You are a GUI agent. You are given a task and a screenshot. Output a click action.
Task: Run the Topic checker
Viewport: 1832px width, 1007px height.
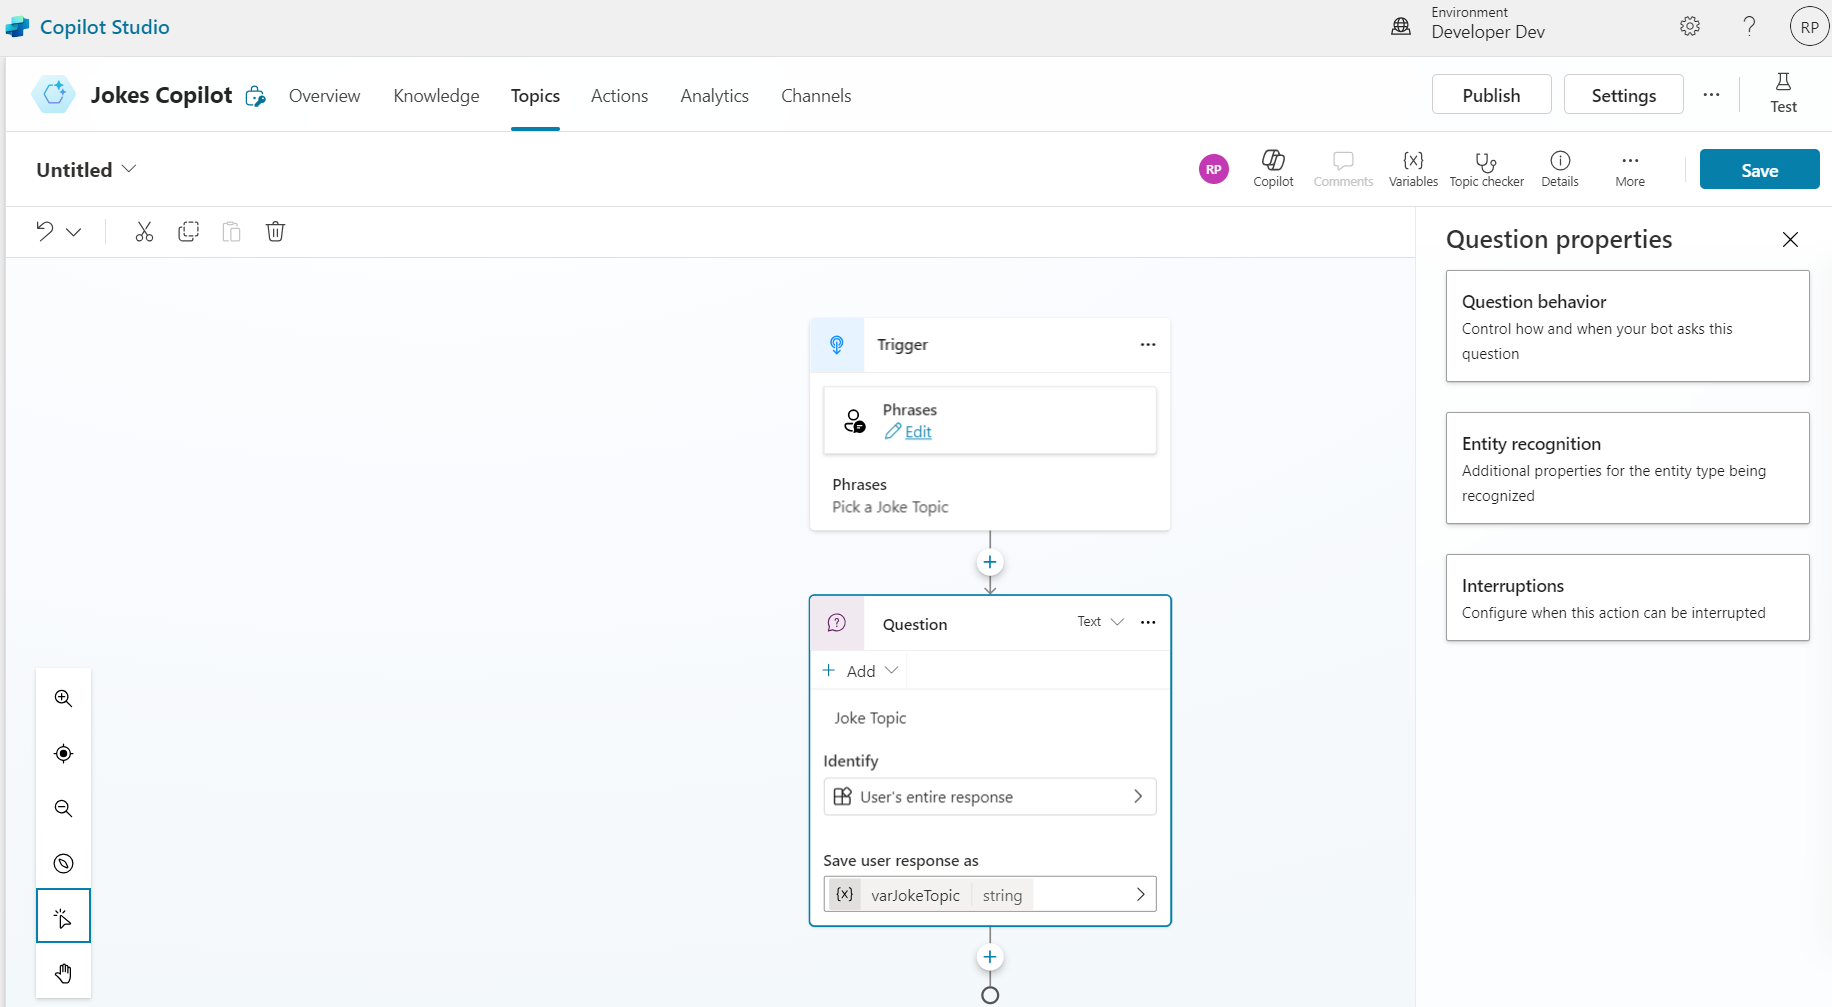pyautogui.click(x=1486, y=168)
